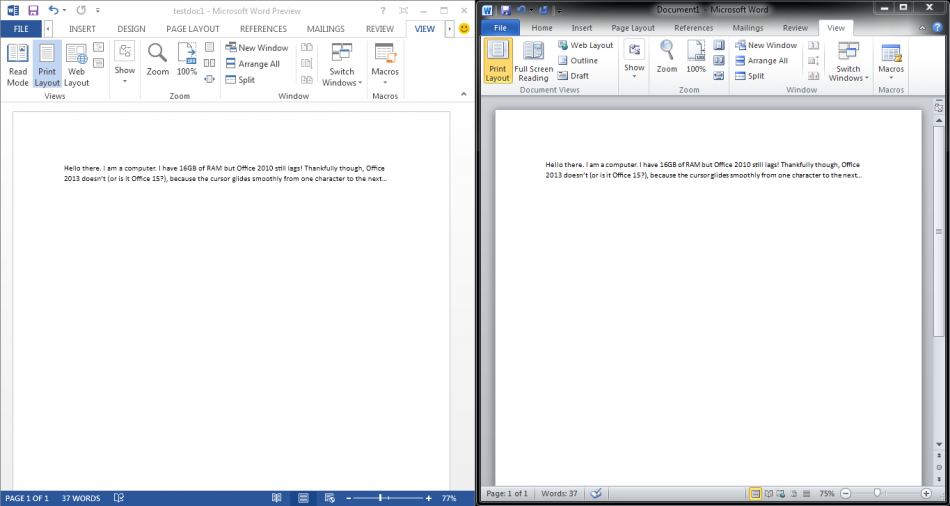Toggle Web Layout icon, Word 2013 status bar
Viewport: 950px width, 506px height.
(x=330, y=498)
